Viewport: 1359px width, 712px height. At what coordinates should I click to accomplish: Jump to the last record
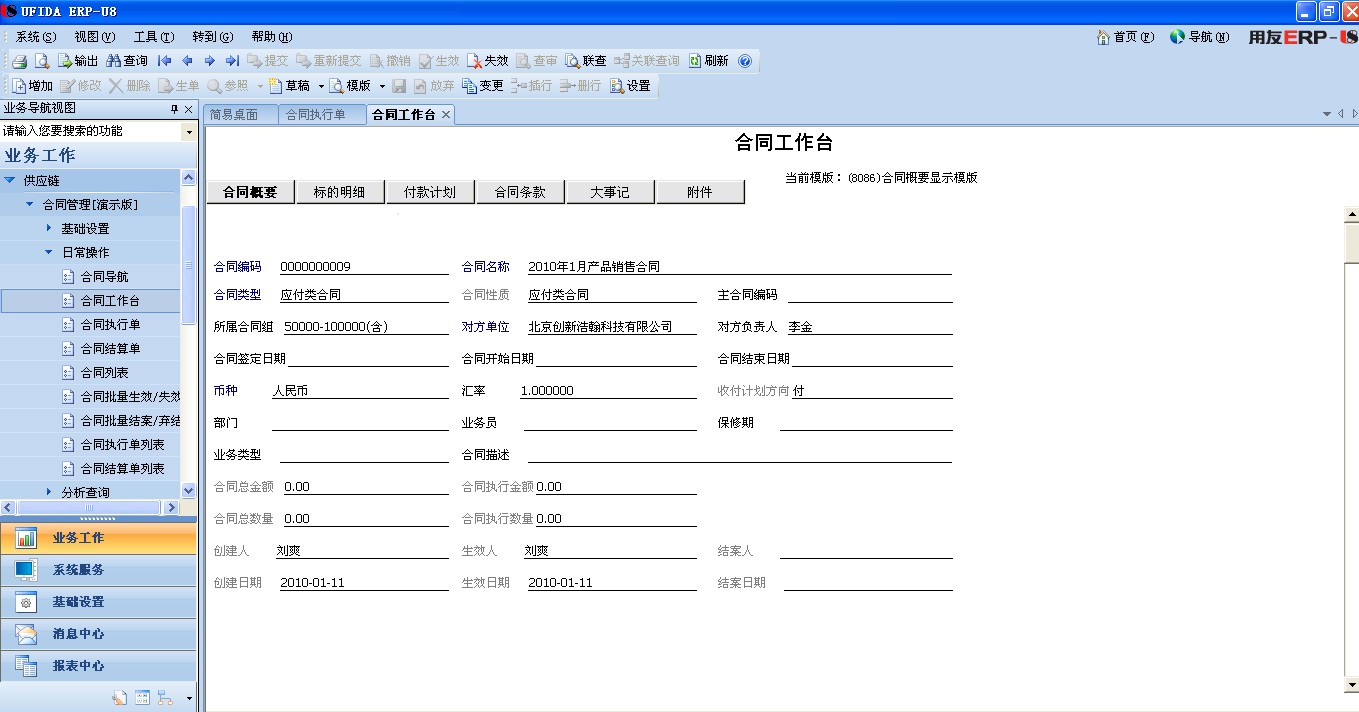(x=232, y=61)
